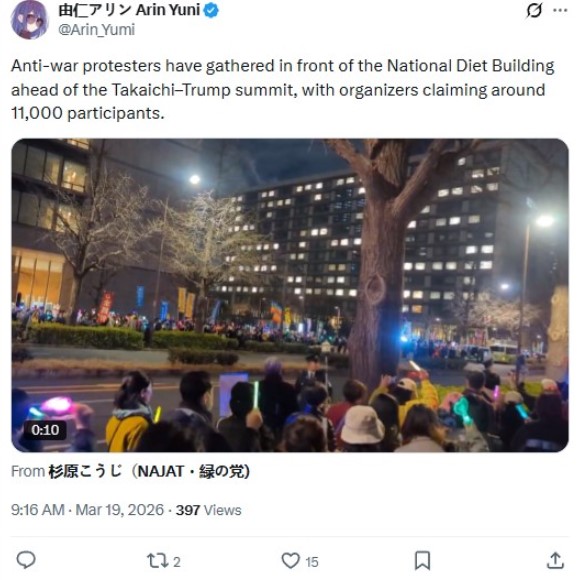Viewport: 583px width, 580px height.
Task: Open the share upload icon
Action: [x=555, y=560]
